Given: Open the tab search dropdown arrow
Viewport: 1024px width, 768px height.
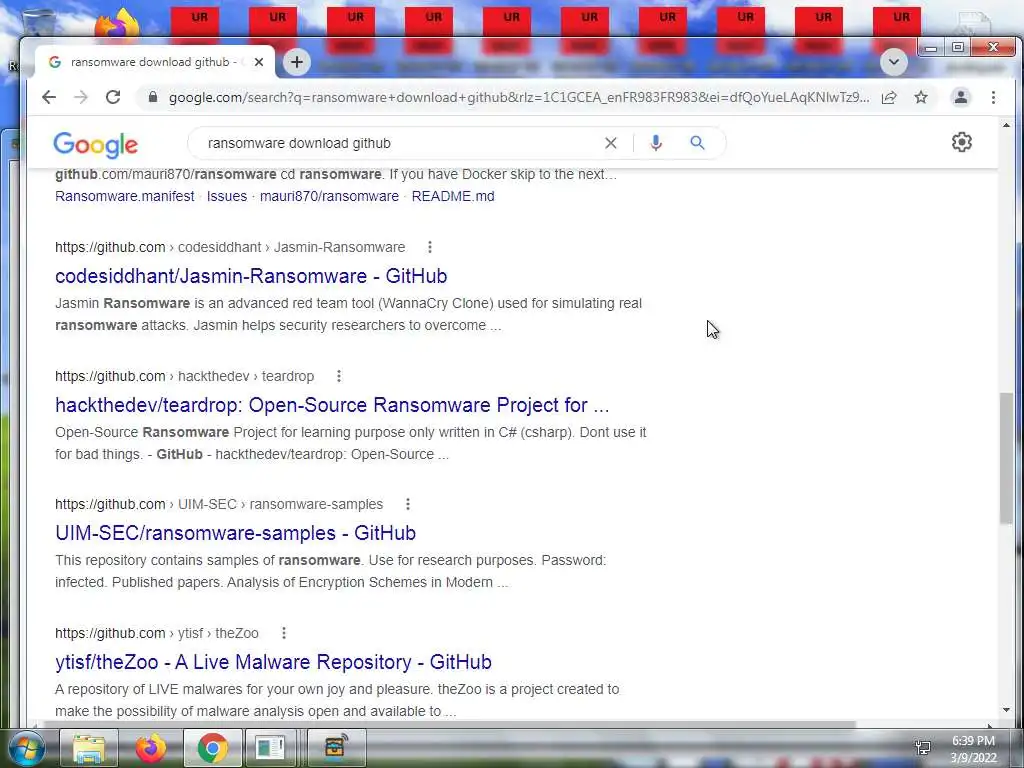Looking at the screenshot, I should tap(893, 62).
